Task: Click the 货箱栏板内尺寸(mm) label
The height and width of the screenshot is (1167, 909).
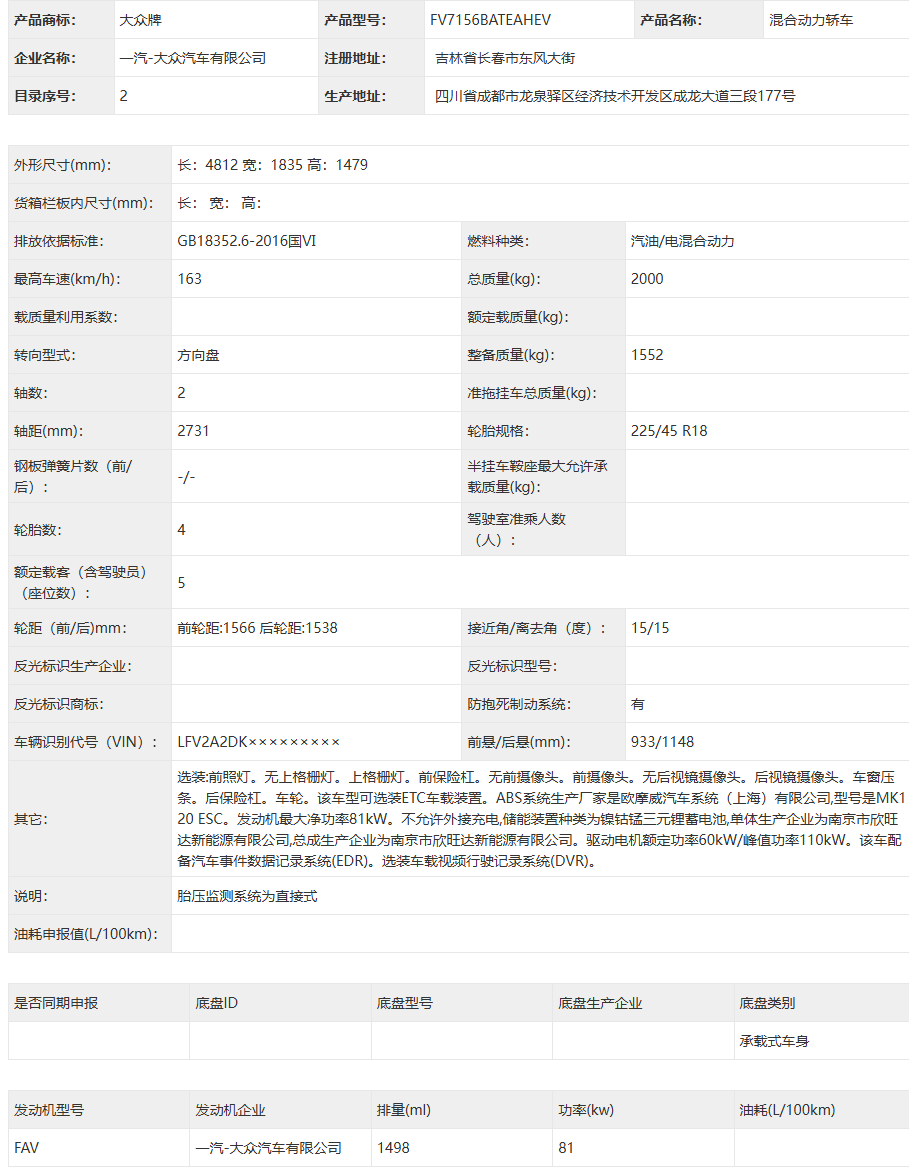Action: [x=83, y=203]
